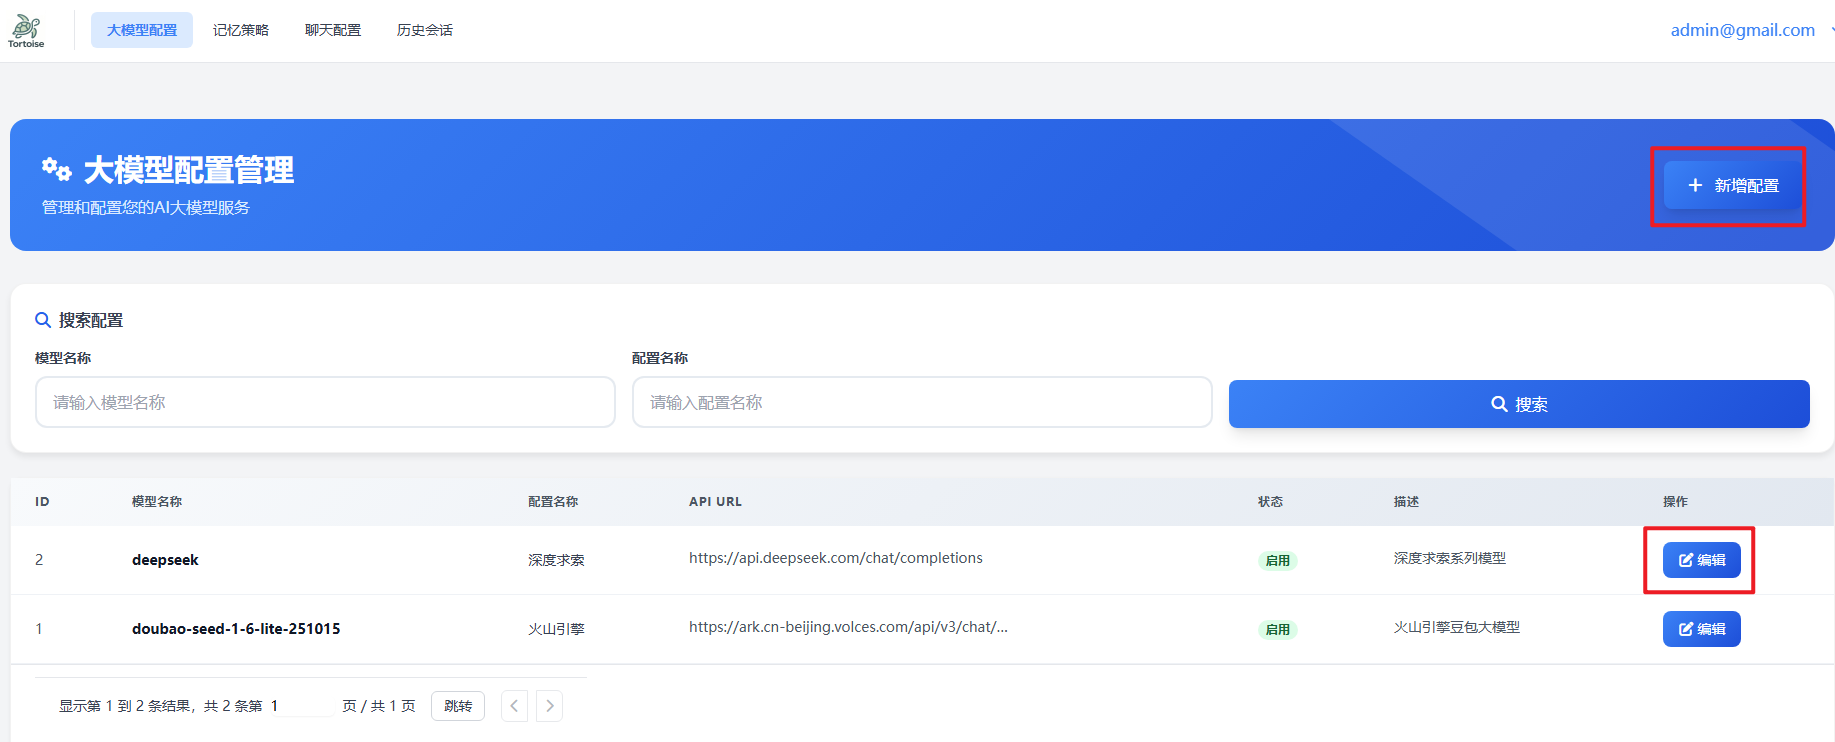The width and height of the screenshot is (1835, 742).
Task: Click the Tortoise logo icon
Action: click(26, 30)
